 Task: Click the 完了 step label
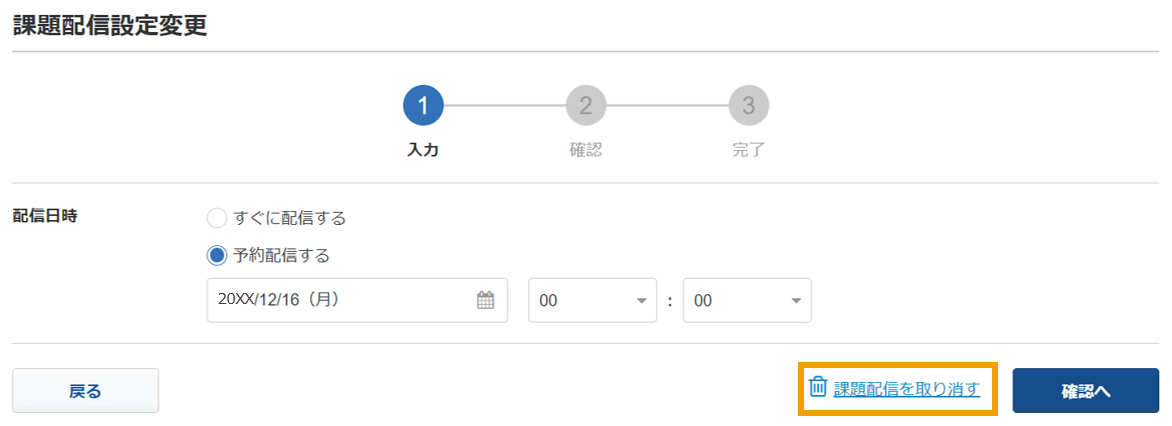(749, 149)
